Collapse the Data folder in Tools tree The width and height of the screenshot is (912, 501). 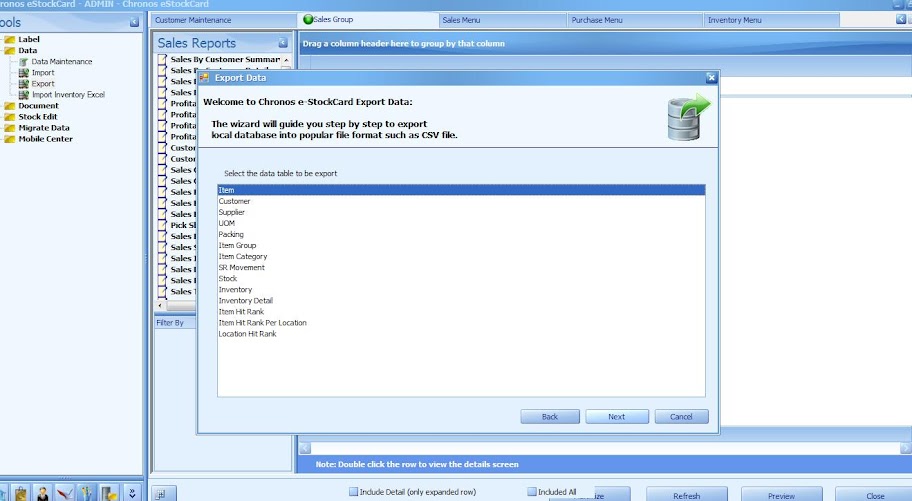pos(27,51)
